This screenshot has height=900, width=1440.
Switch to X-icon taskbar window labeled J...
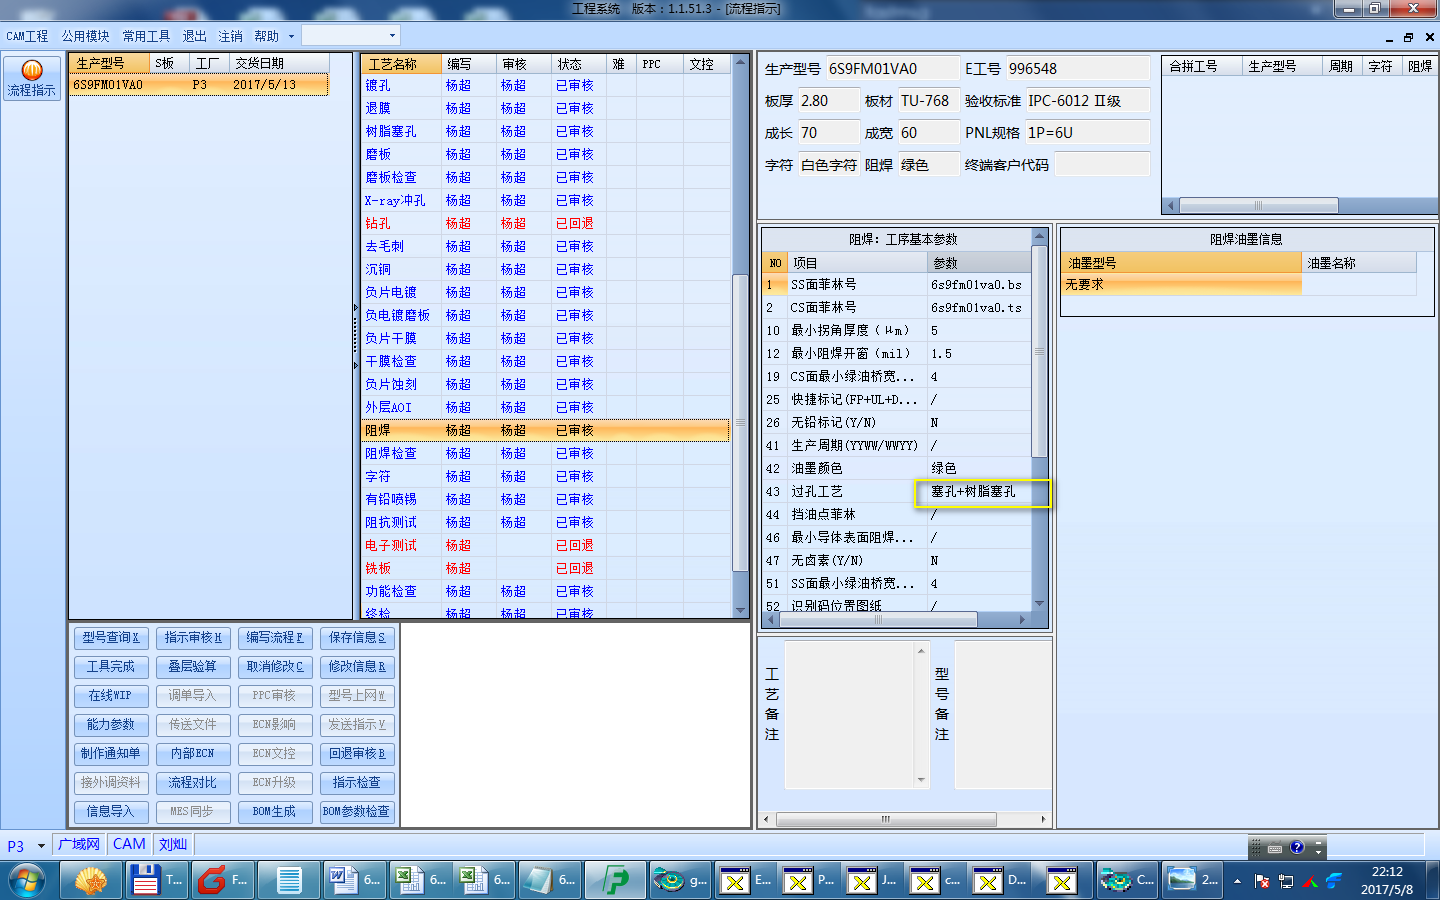click(872, 880)
